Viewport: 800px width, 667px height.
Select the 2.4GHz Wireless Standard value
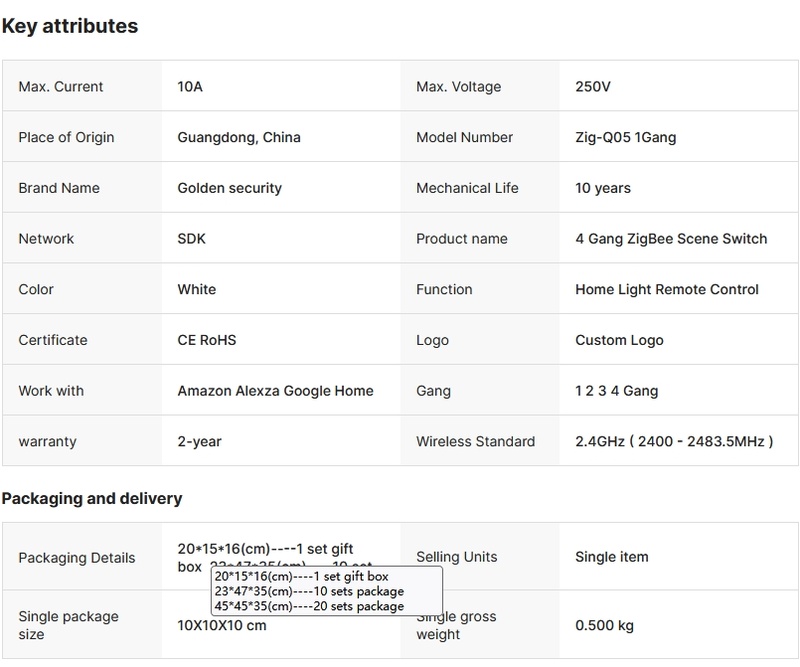click(673, 441)
